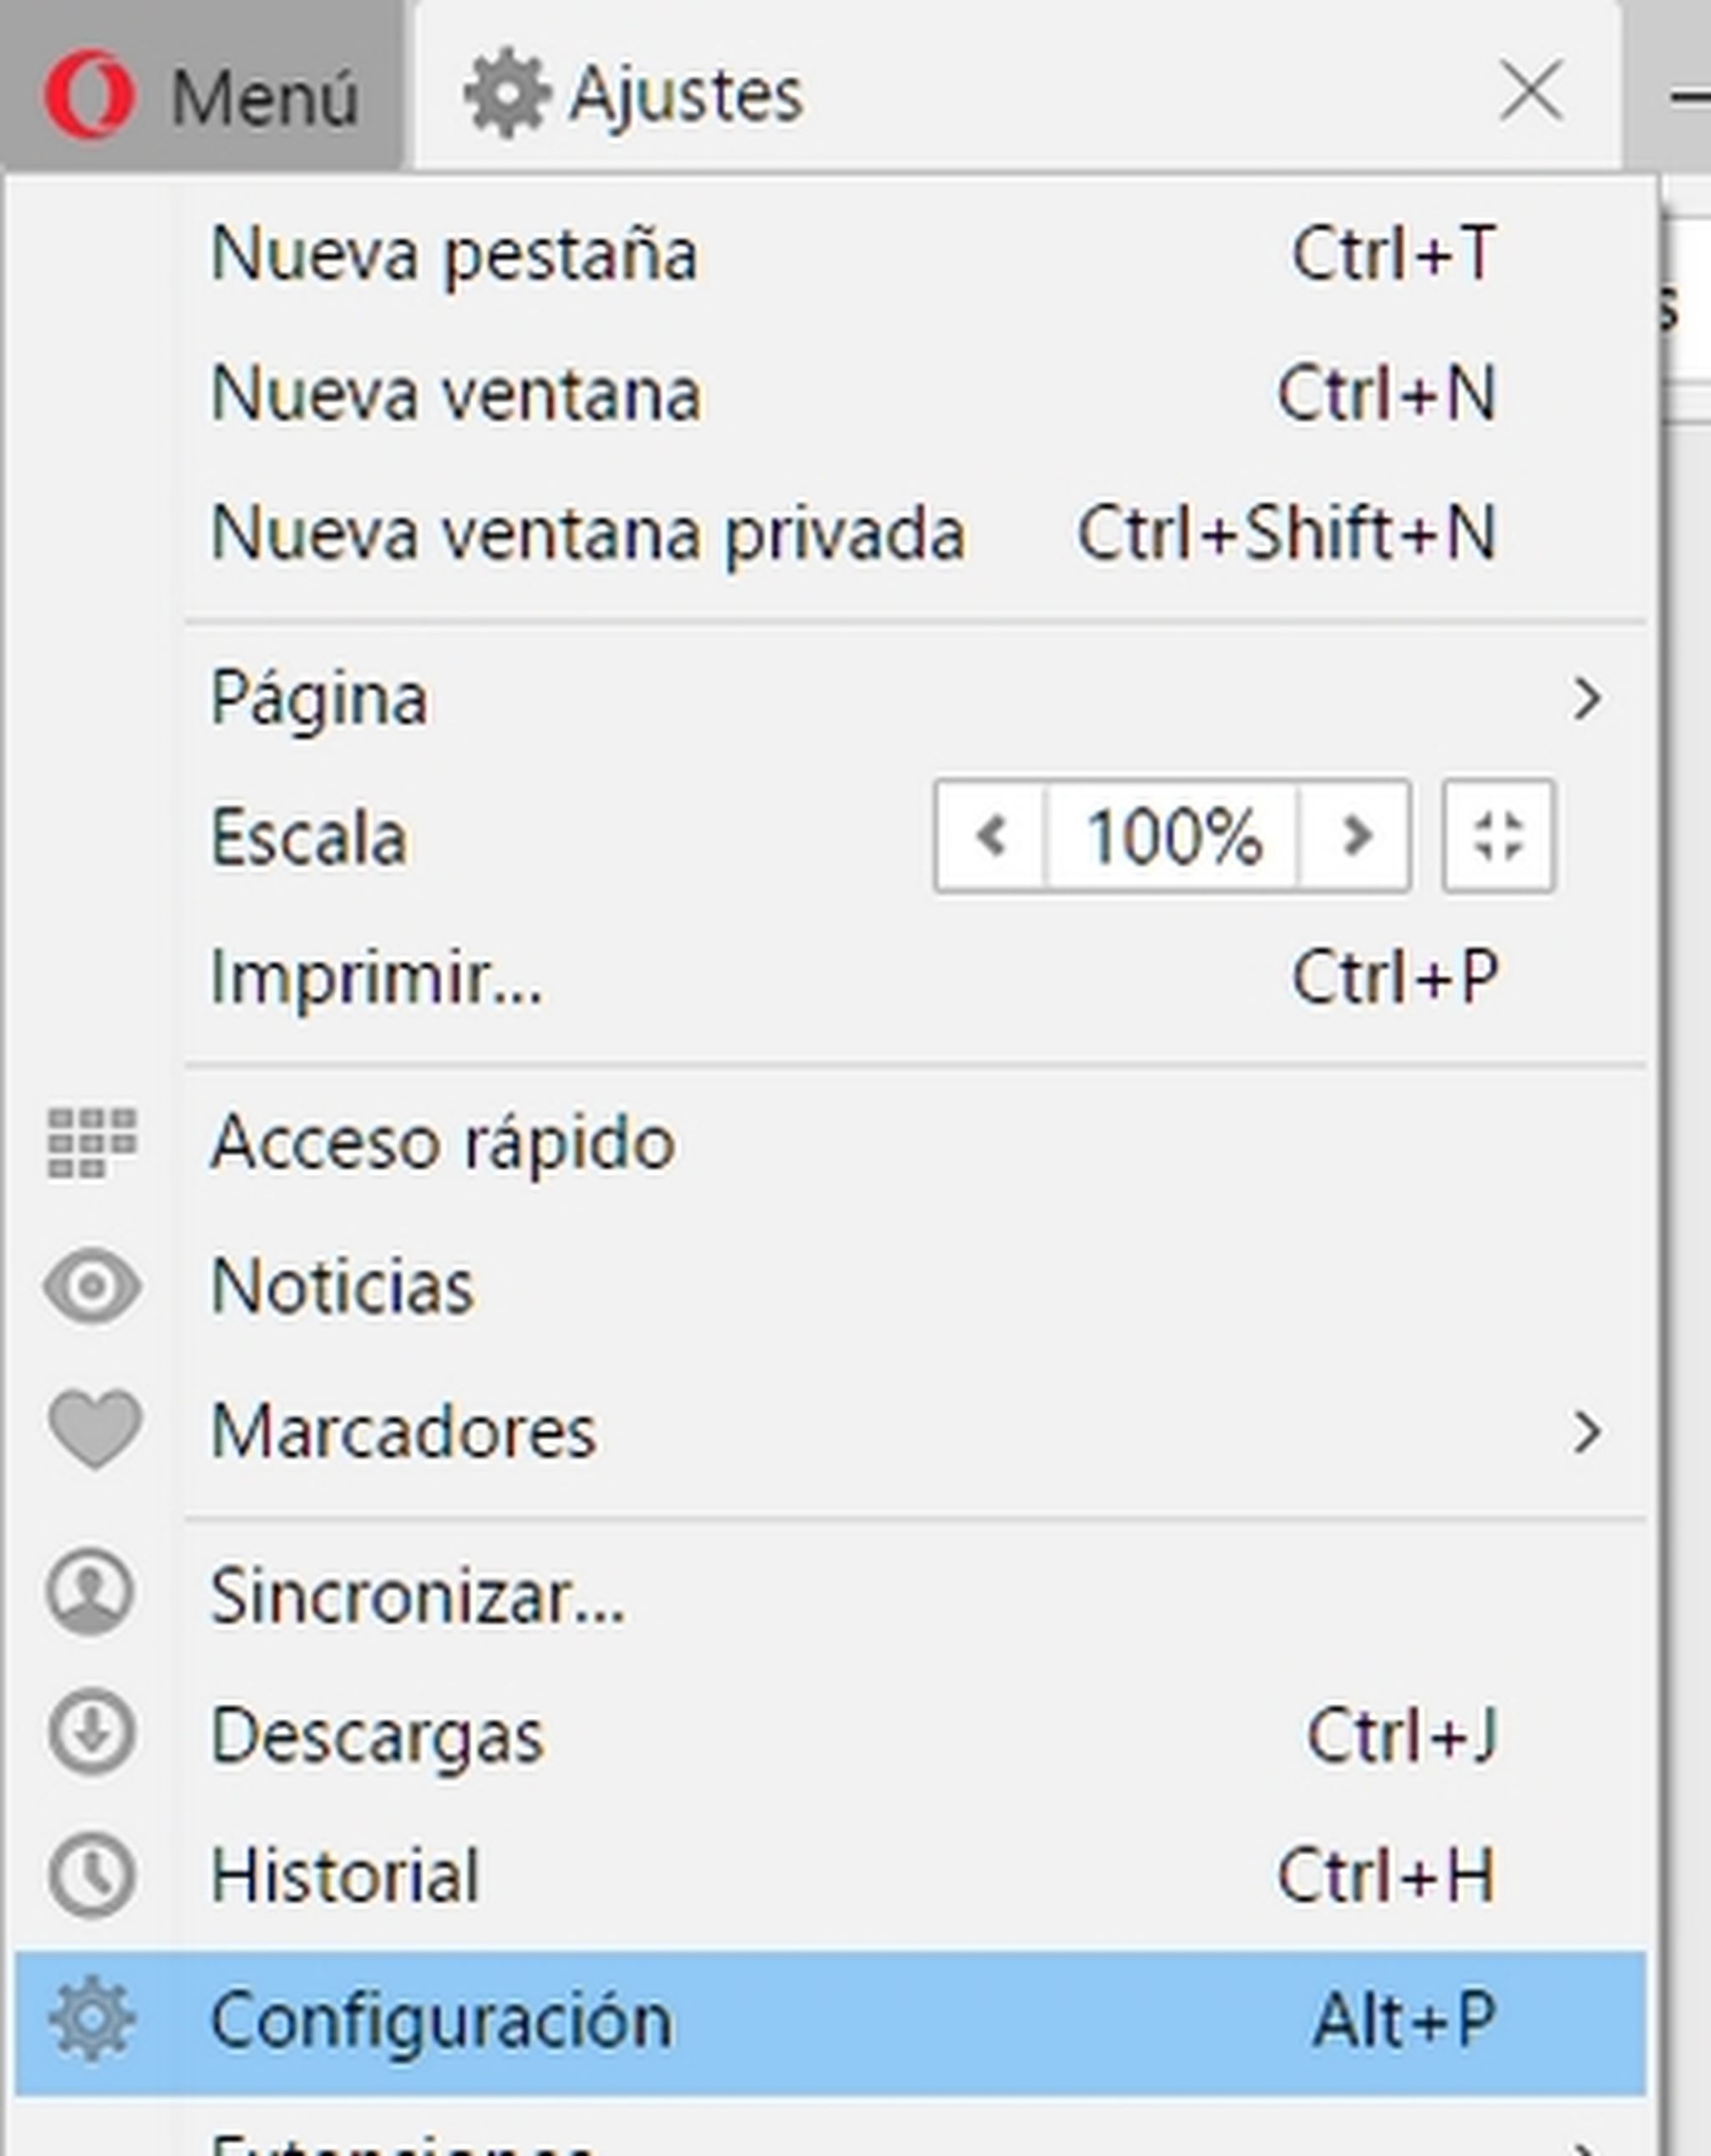Expand the Marcadores submenu arrow

click(1586, 1432)
